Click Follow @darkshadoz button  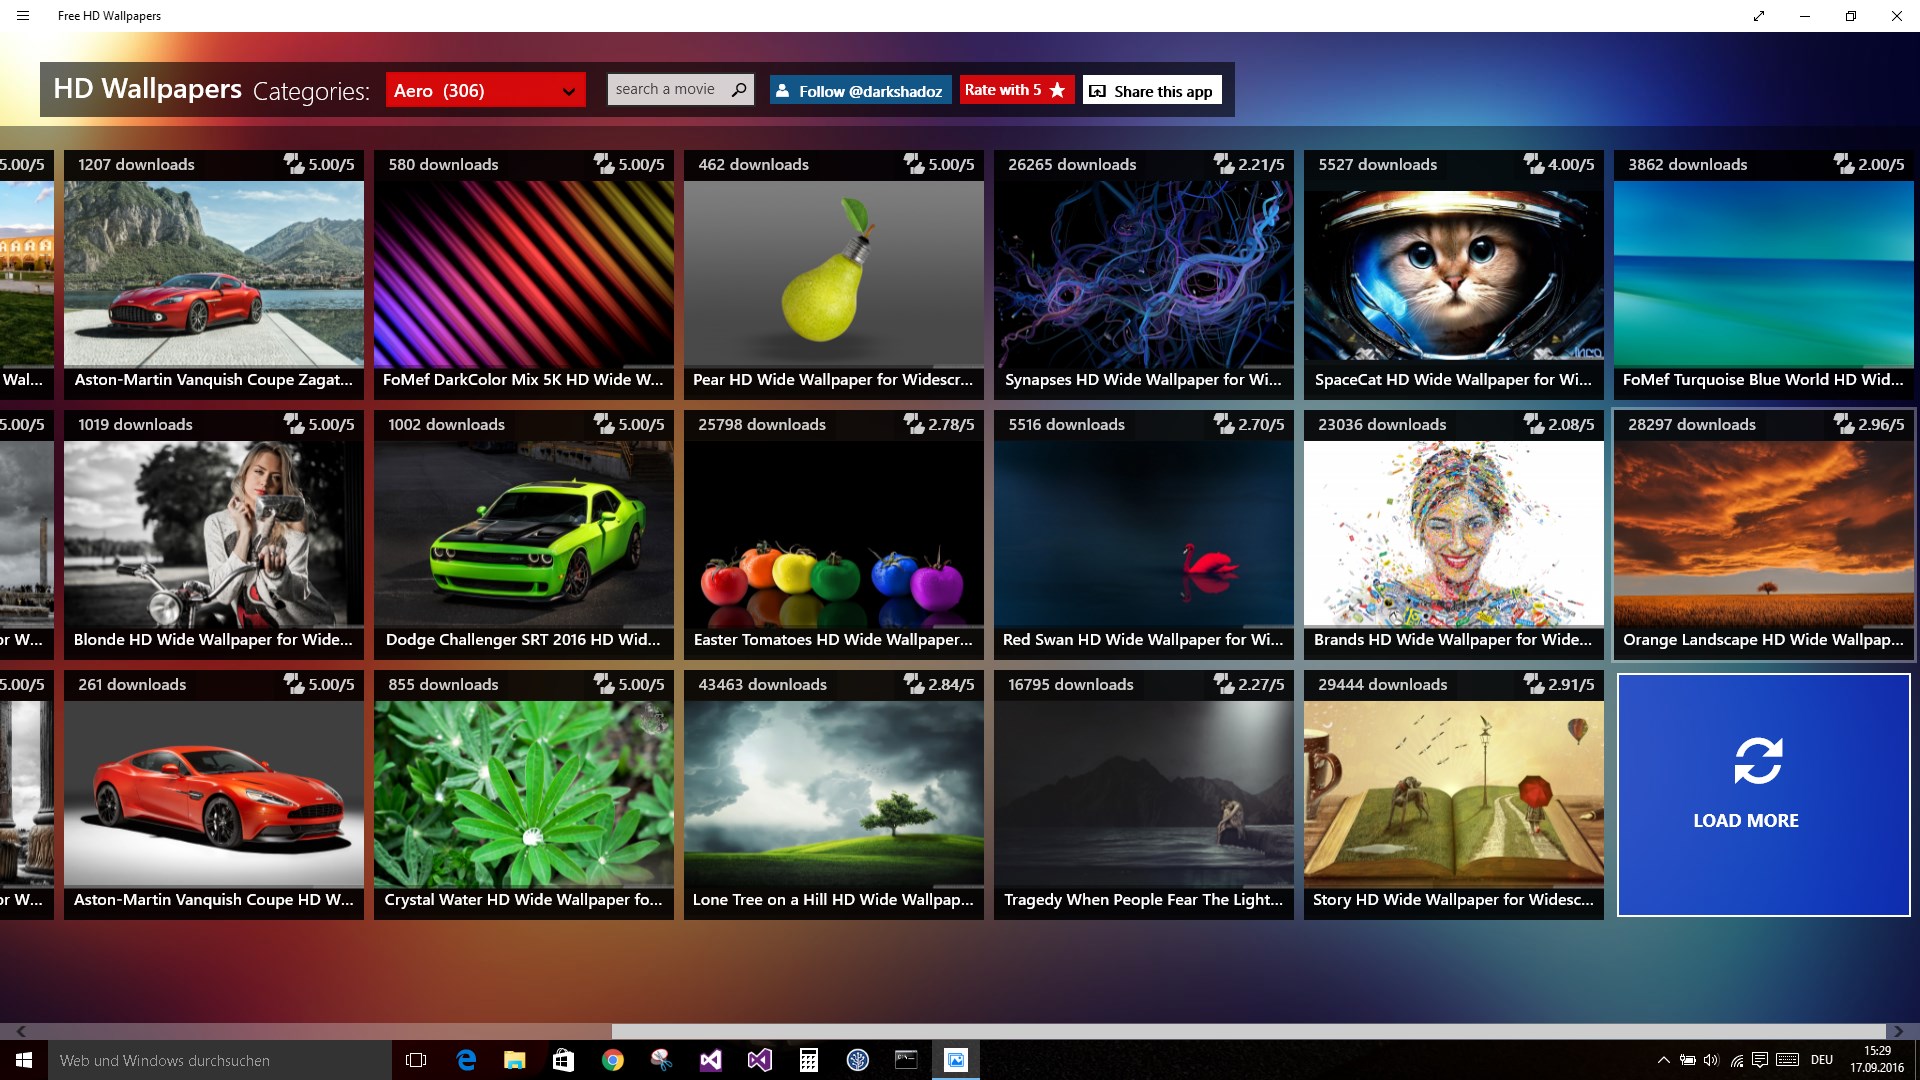pyautogui.click(x=859, y=90)
